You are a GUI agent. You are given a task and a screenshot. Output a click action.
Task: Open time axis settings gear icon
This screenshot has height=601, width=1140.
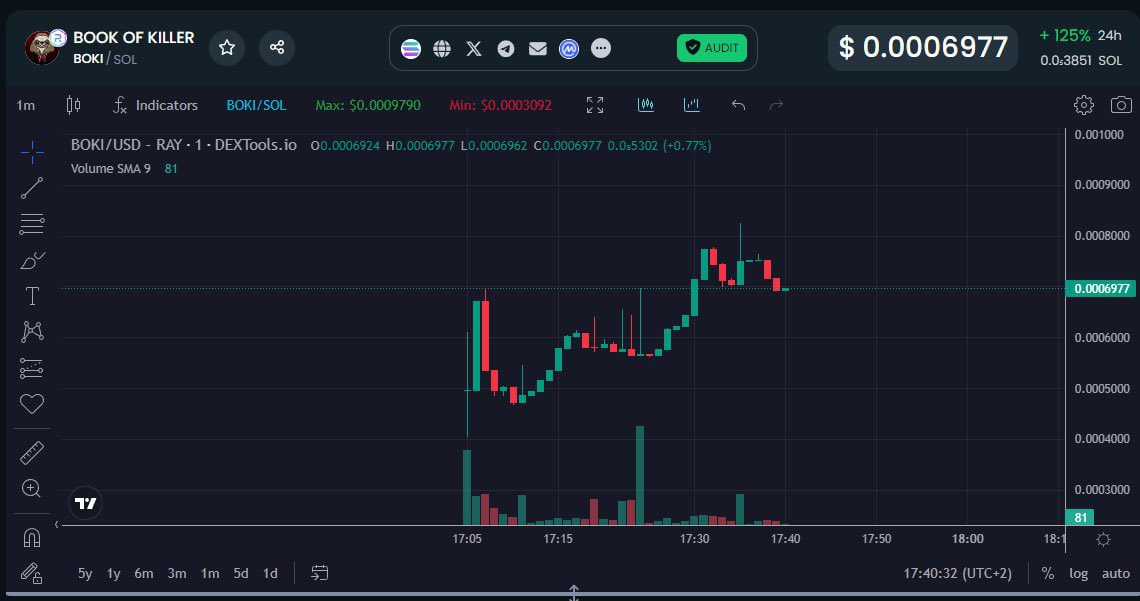point(1103,539)
